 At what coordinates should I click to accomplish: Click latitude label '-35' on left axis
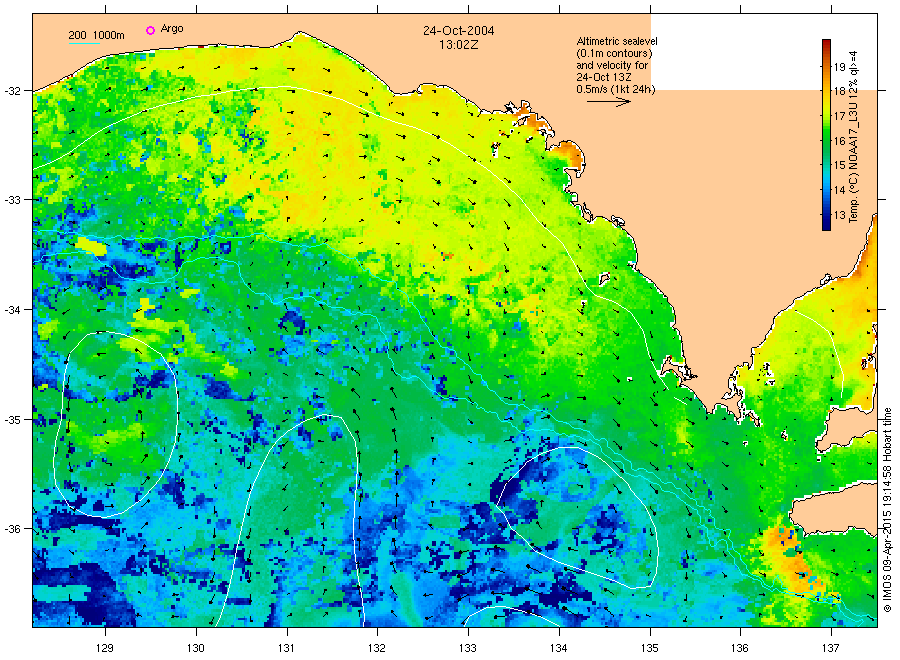(13, 420)
